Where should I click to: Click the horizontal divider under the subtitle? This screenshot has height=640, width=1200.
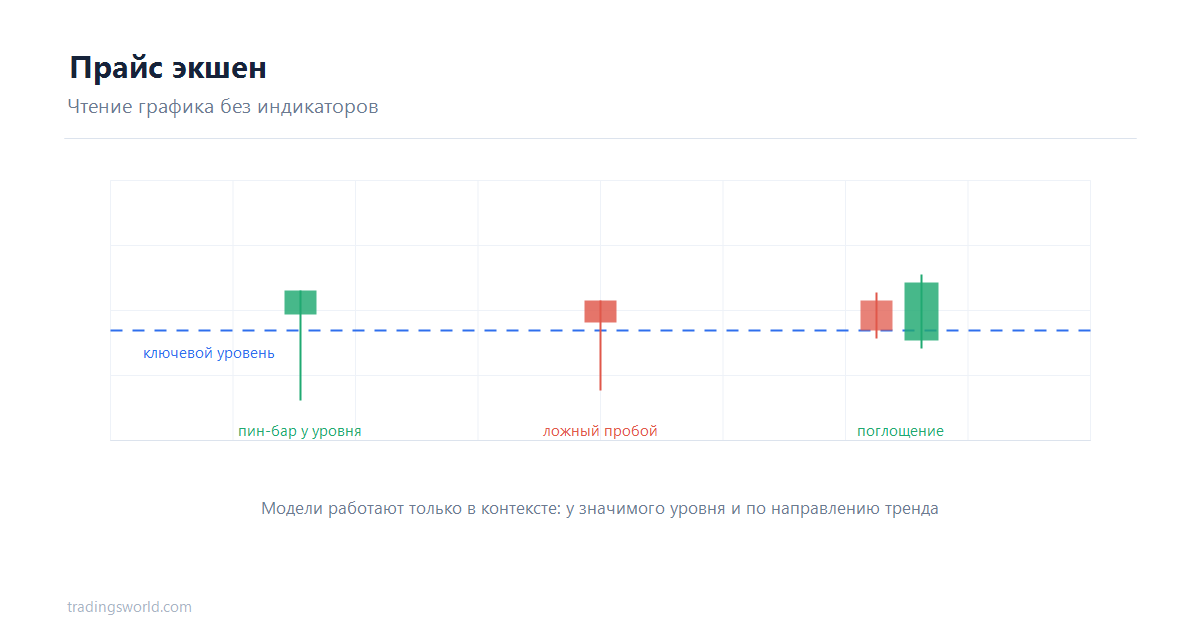[600, 138]
